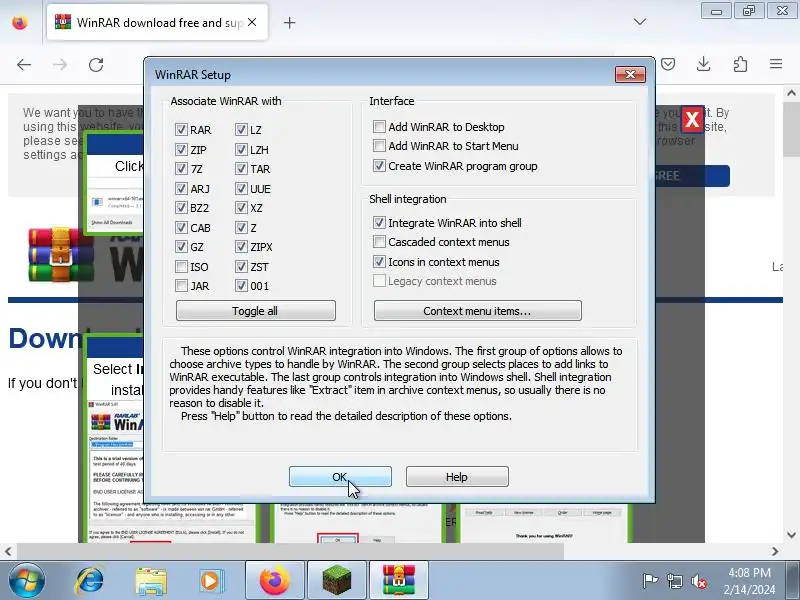Click the Toggle all button
Screen dimensions: 800x600
256,311
